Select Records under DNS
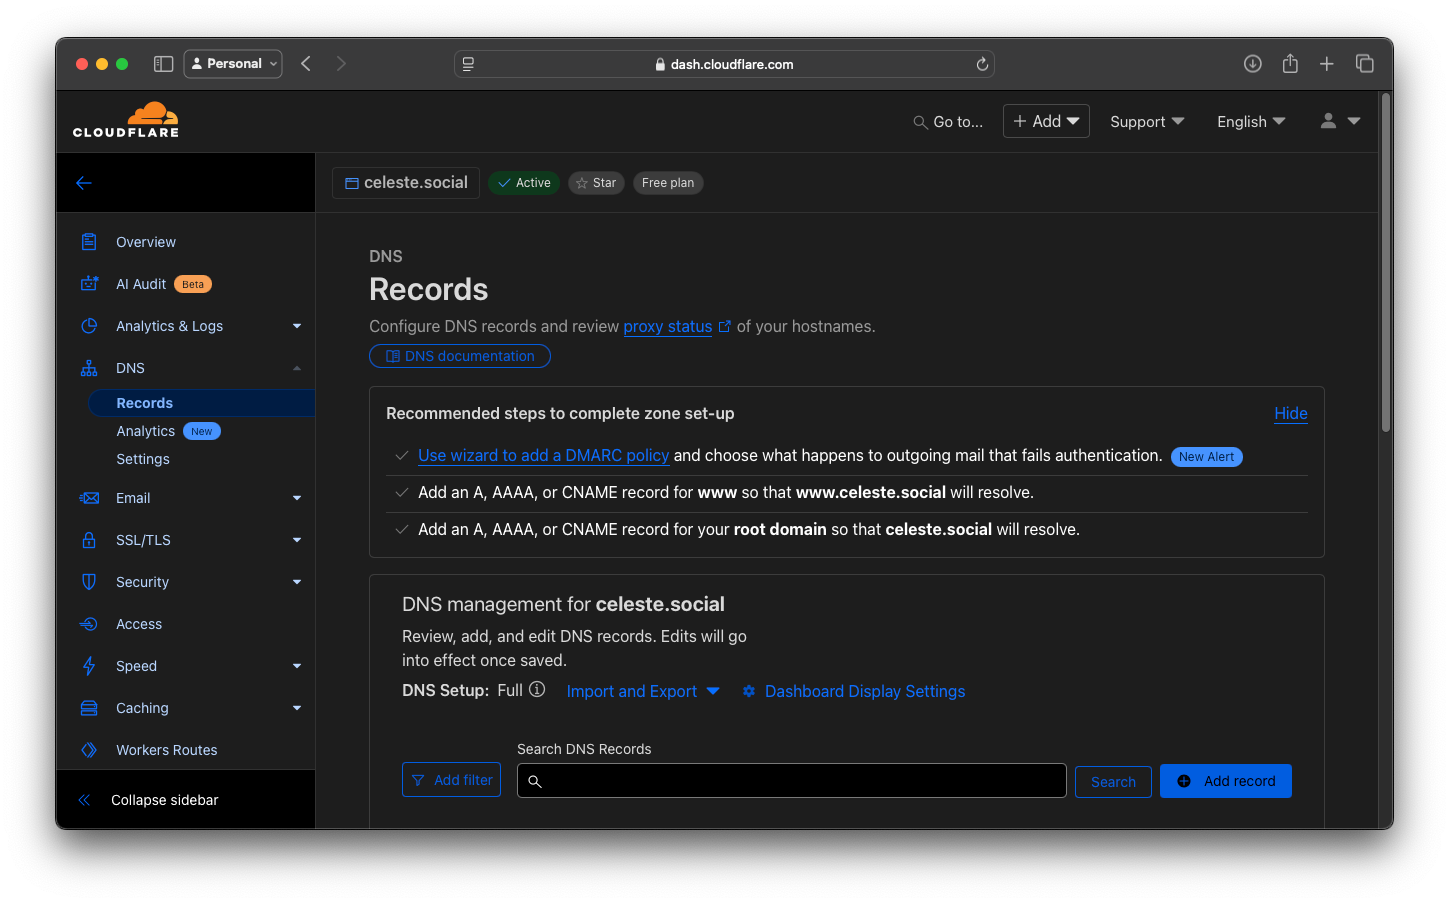1449x903 pixels. coord(201,403)
